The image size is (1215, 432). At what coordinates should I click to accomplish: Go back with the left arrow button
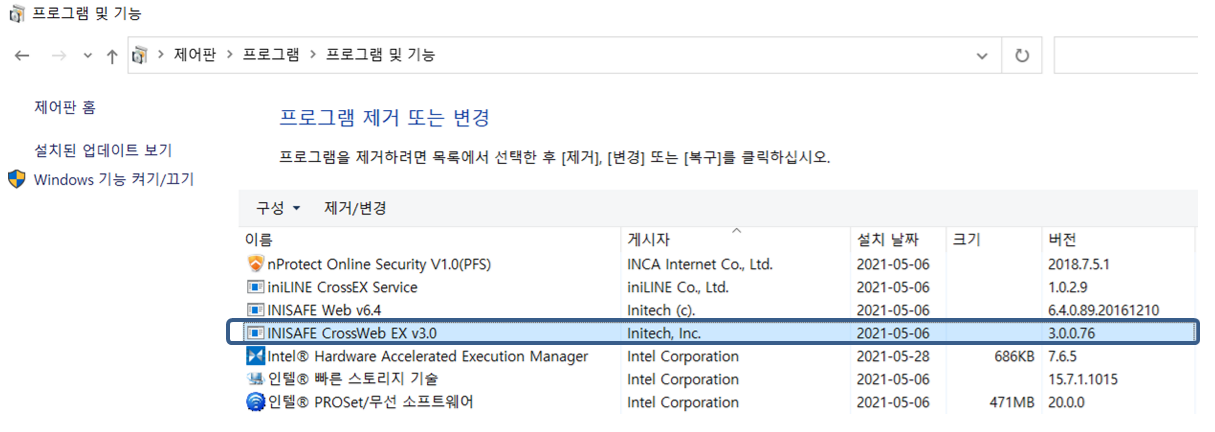coord(23,56)
